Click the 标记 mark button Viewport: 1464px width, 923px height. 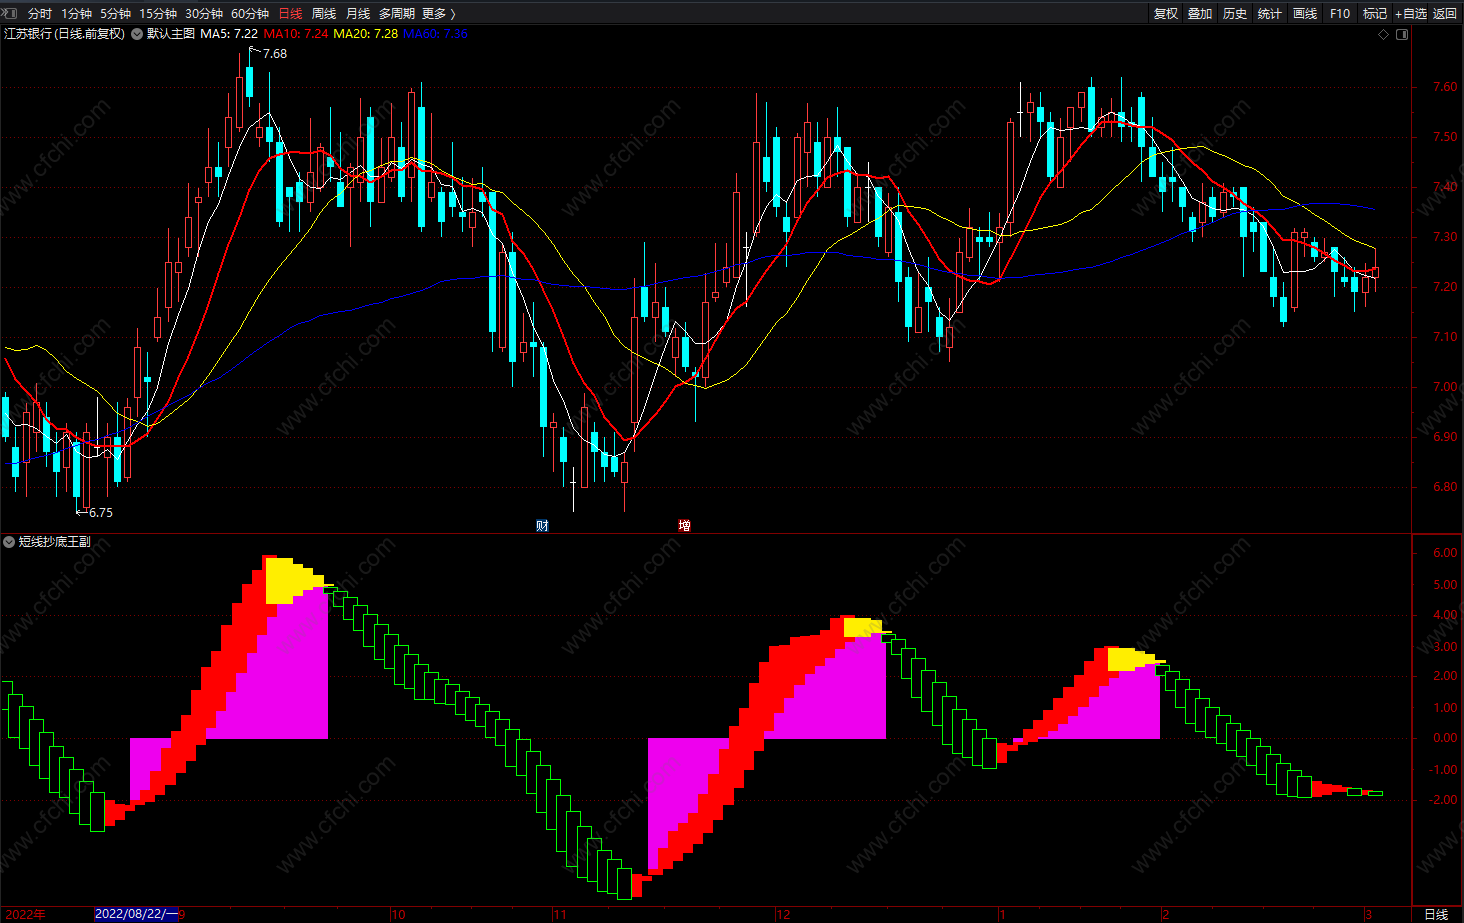coord(1375,13)
